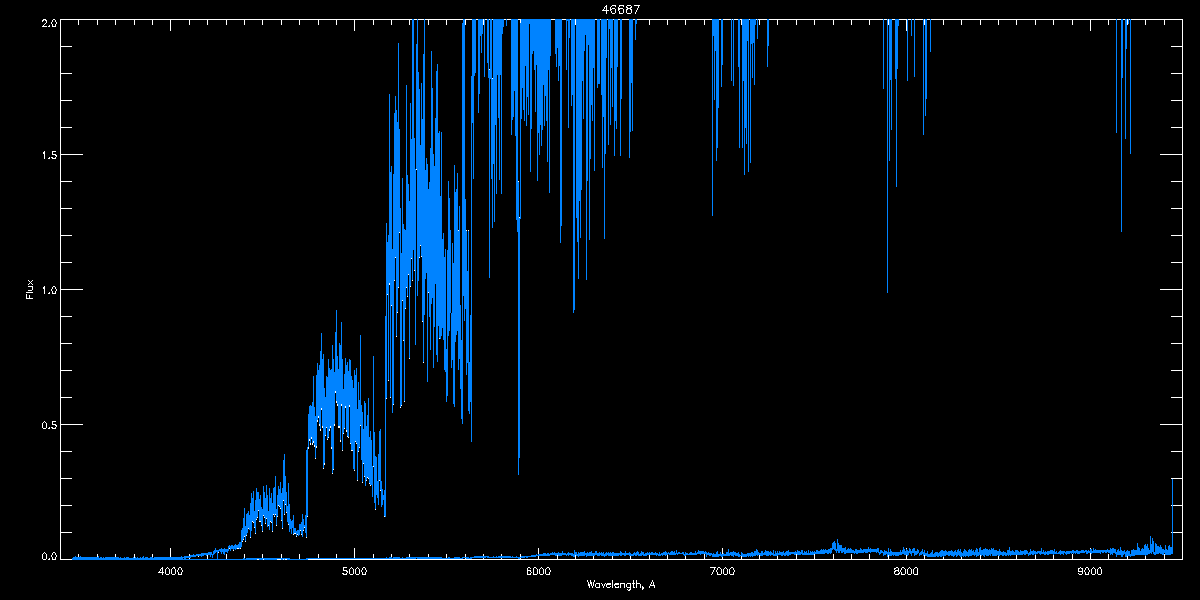This screenshot has height=600, width=1200.
Task: Click the 0.0 y-axis tick label
Action: tap(47, 555)
